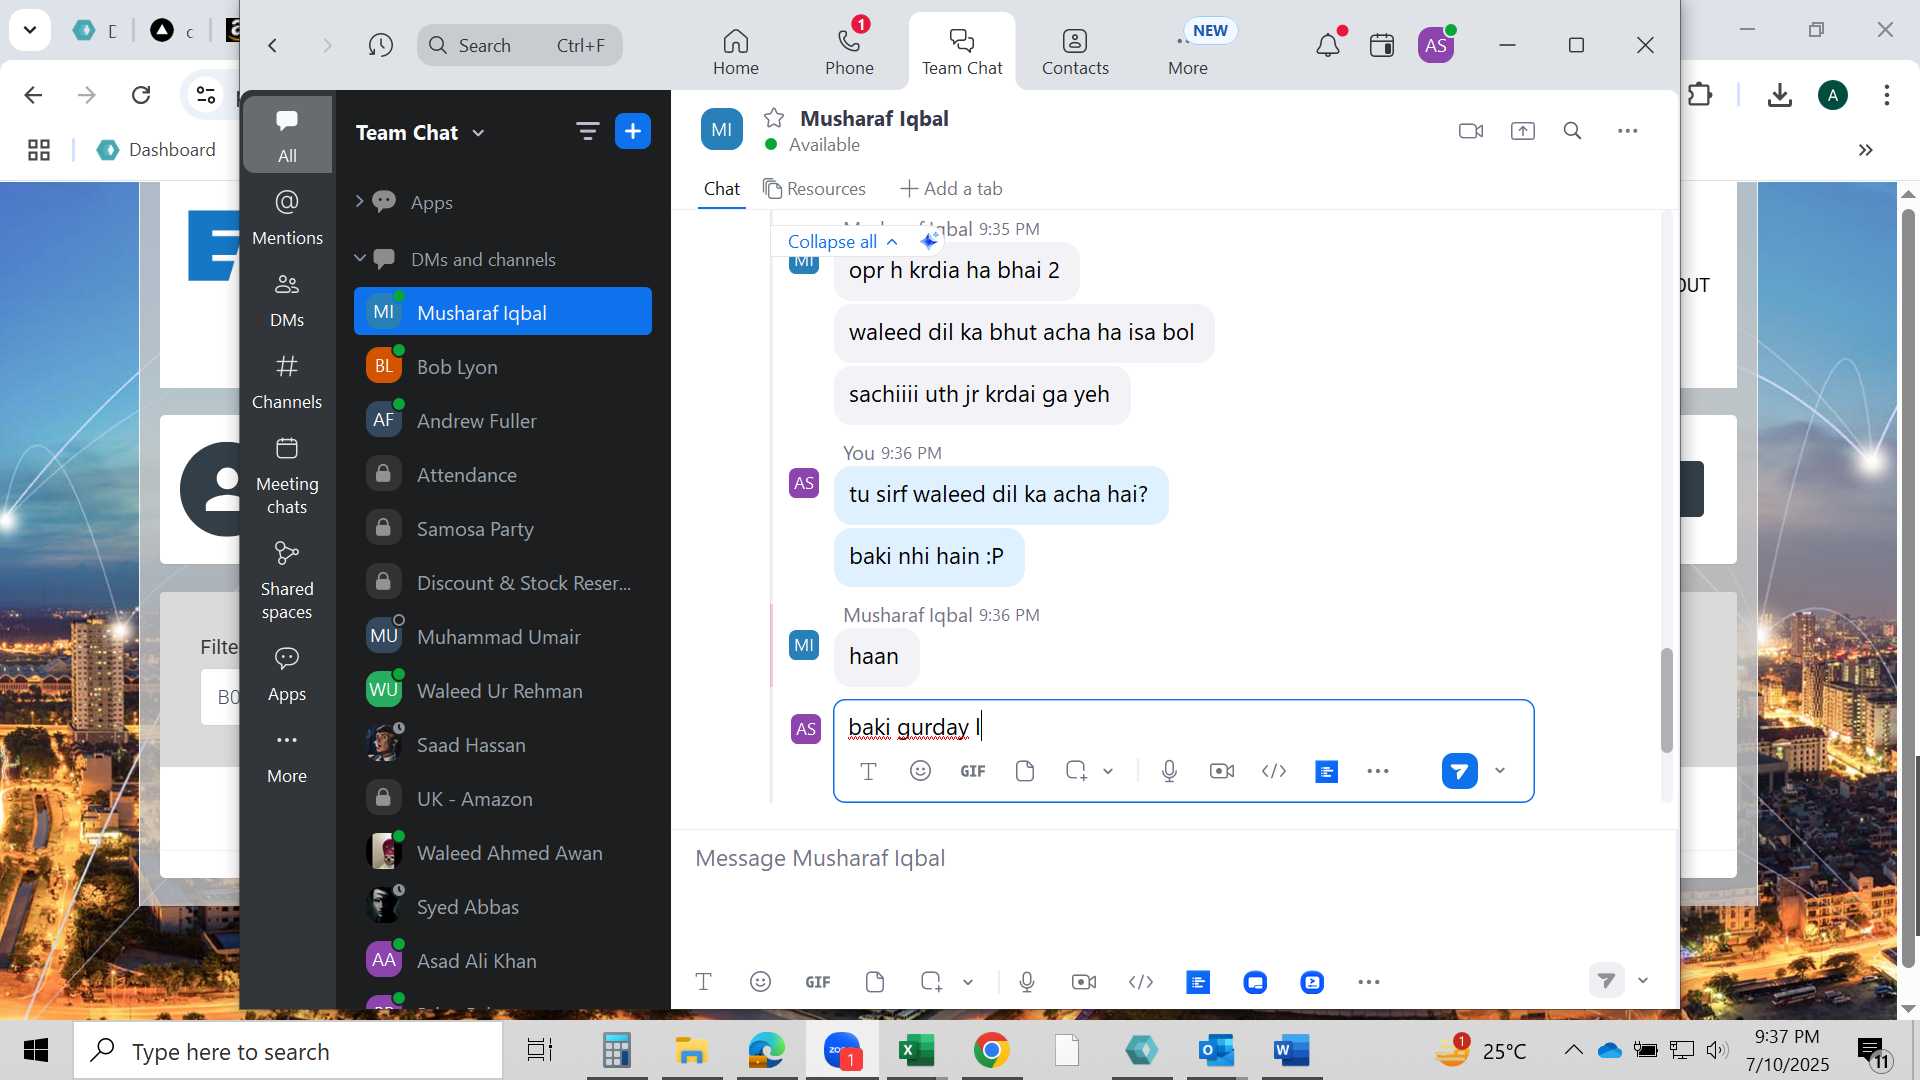Click More in the left sidebar
This screenshot has width=1920, height=1080.
(287, 757)
